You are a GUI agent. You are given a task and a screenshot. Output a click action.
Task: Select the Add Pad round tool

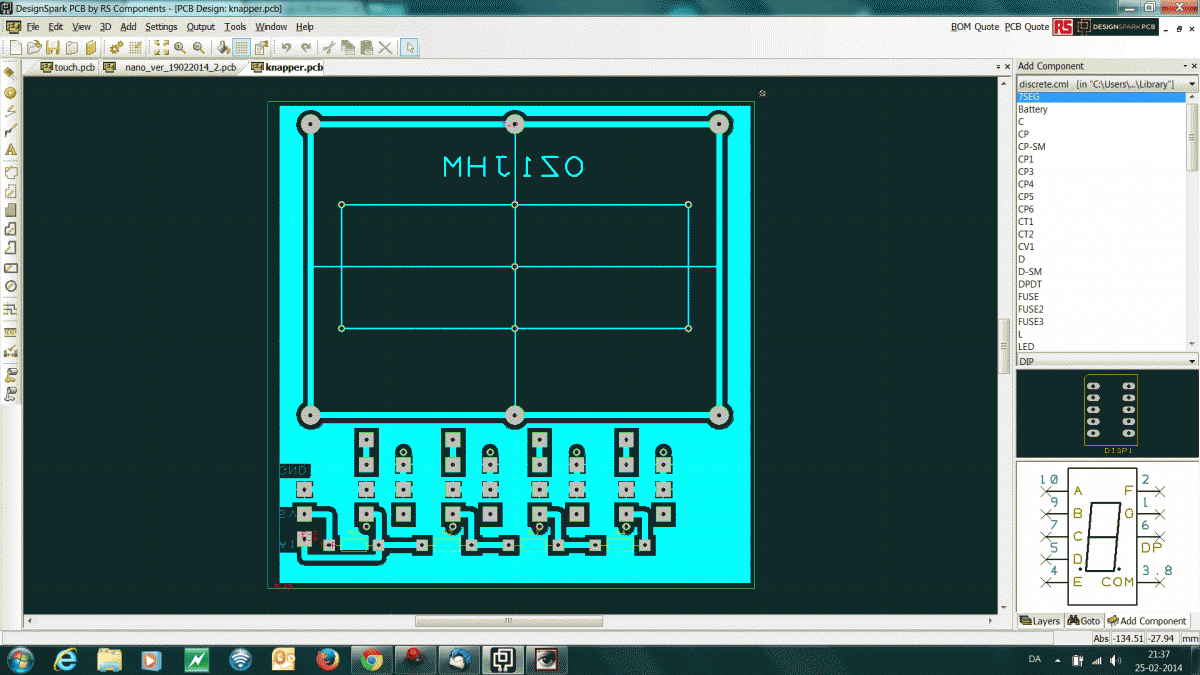pyautogui.click(x=11, y=92)
